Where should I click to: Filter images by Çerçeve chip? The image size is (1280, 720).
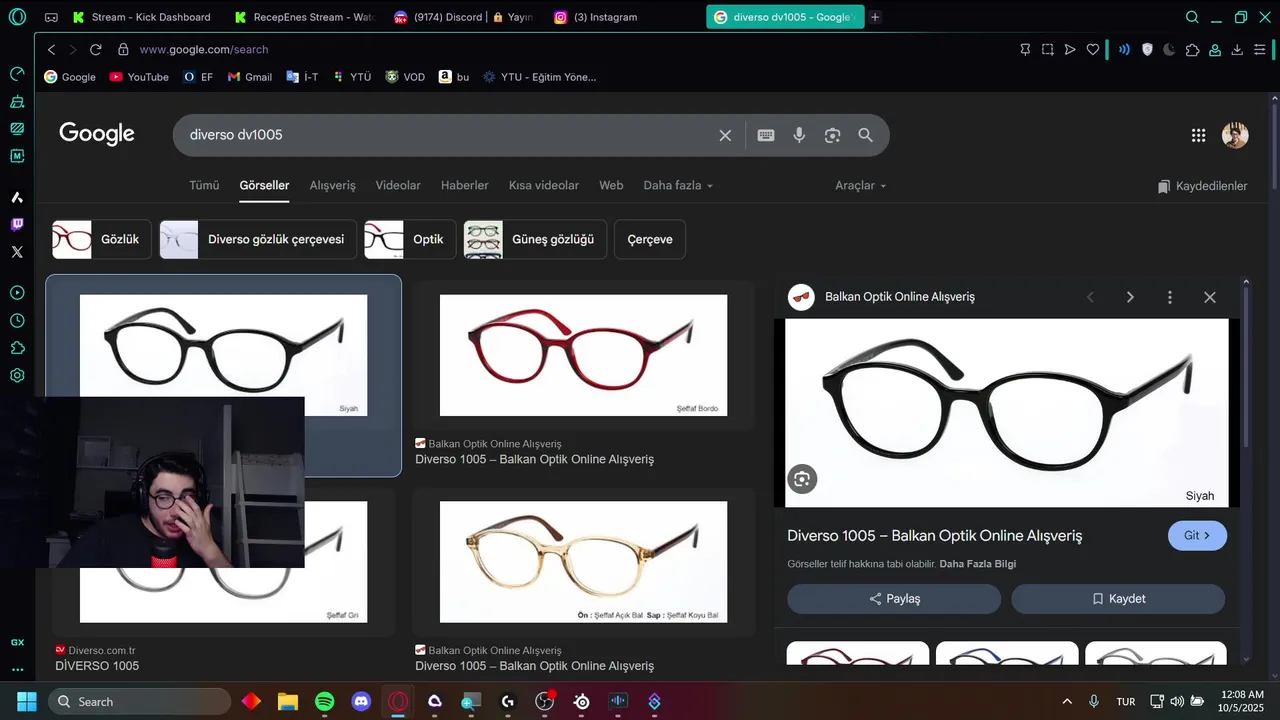coord(650,239)
